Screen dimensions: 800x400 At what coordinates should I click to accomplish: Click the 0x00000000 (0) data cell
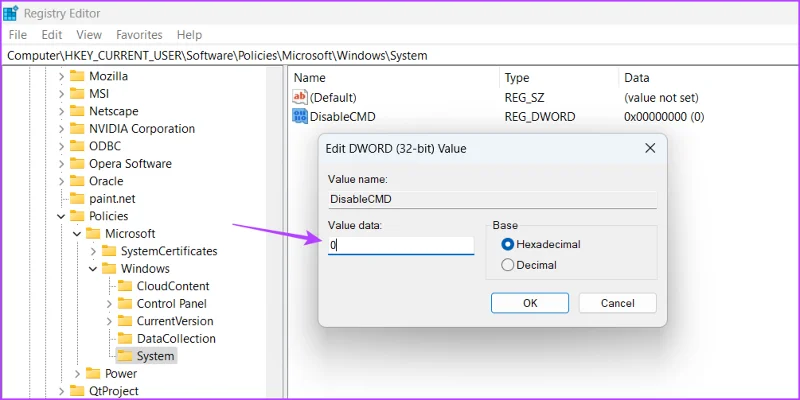(x=664, y=117)
